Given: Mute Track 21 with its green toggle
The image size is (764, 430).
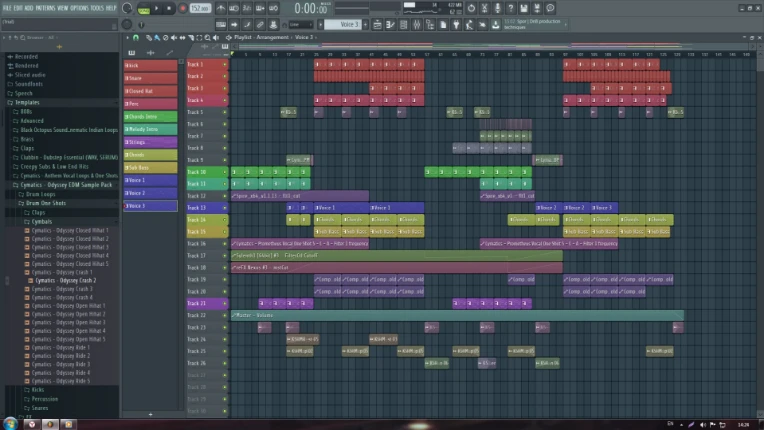Looking at the screenshot, I should pyautogui.click(x=225, y=303).
